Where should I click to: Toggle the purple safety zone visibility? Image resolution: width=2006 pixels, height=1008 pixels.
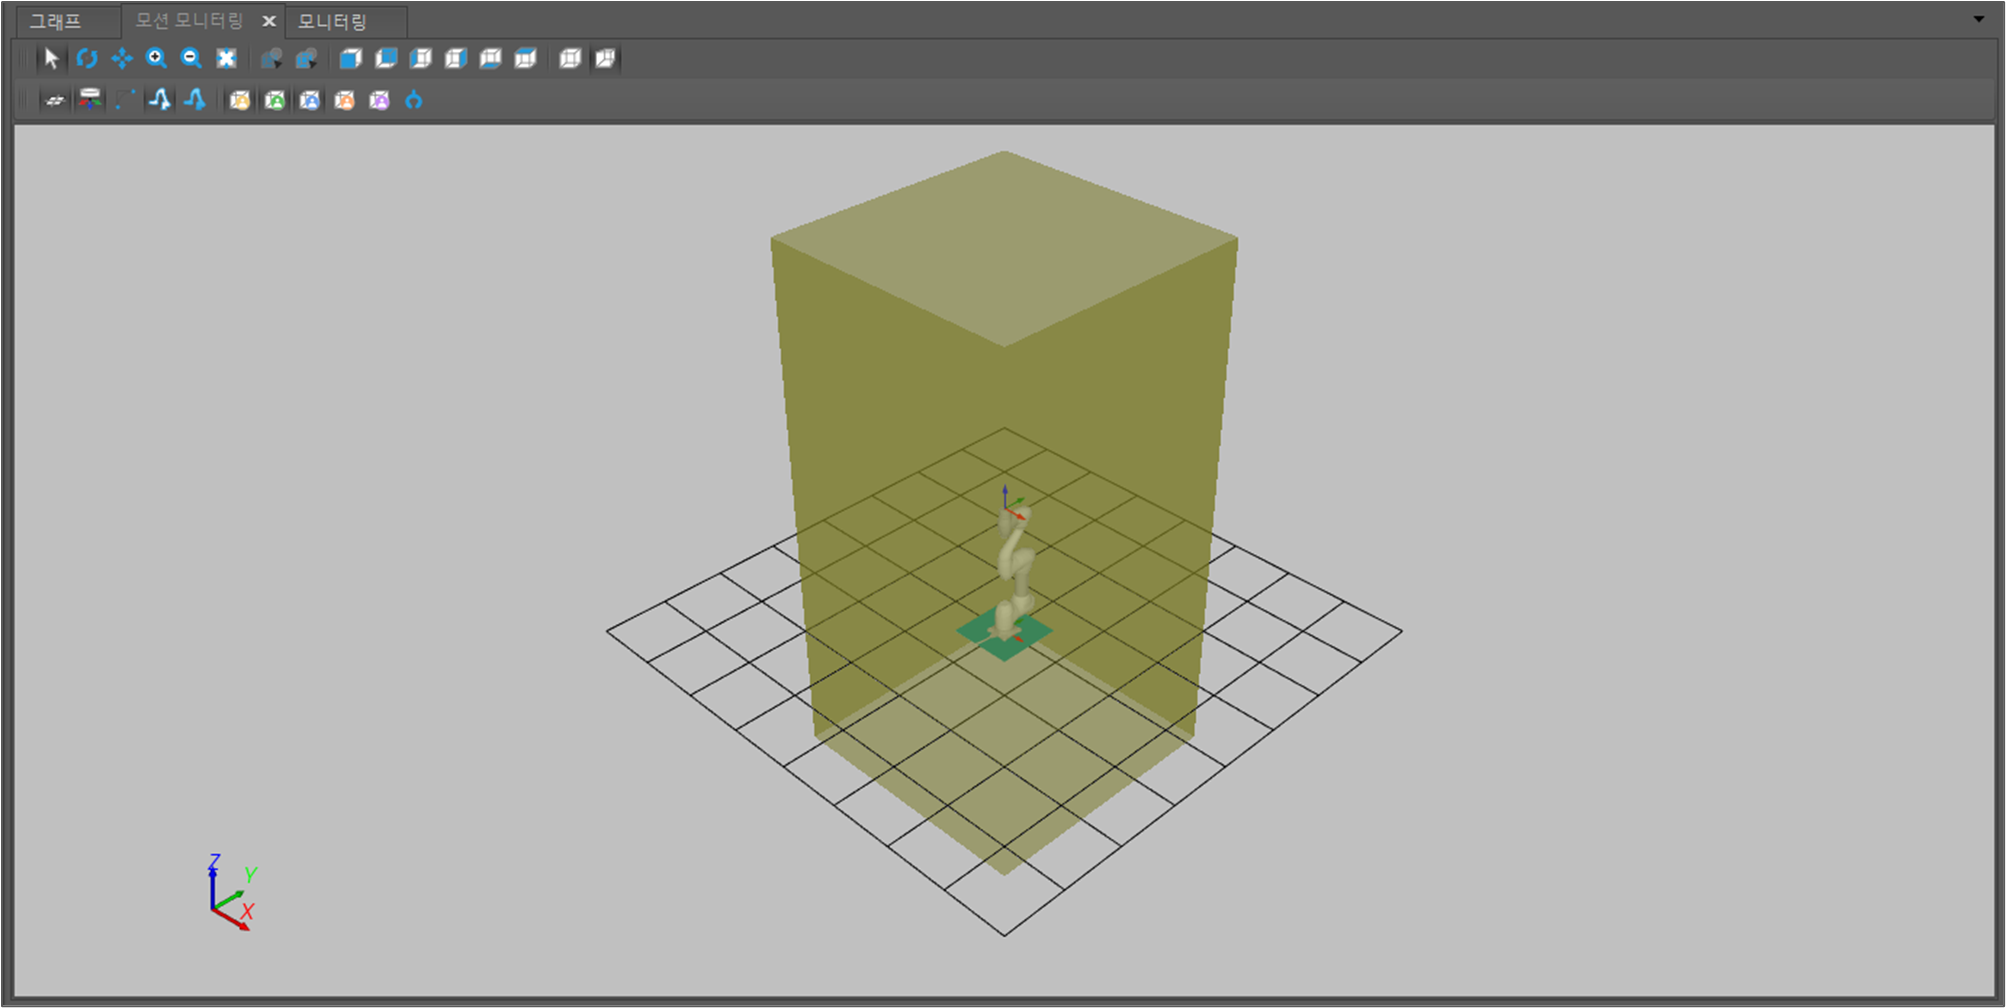[379, 100]
